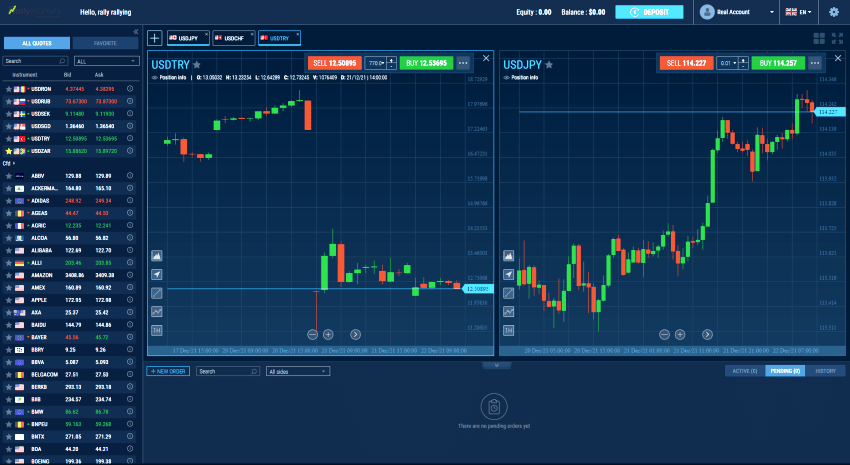Open the History orders tab

(825, 371)
